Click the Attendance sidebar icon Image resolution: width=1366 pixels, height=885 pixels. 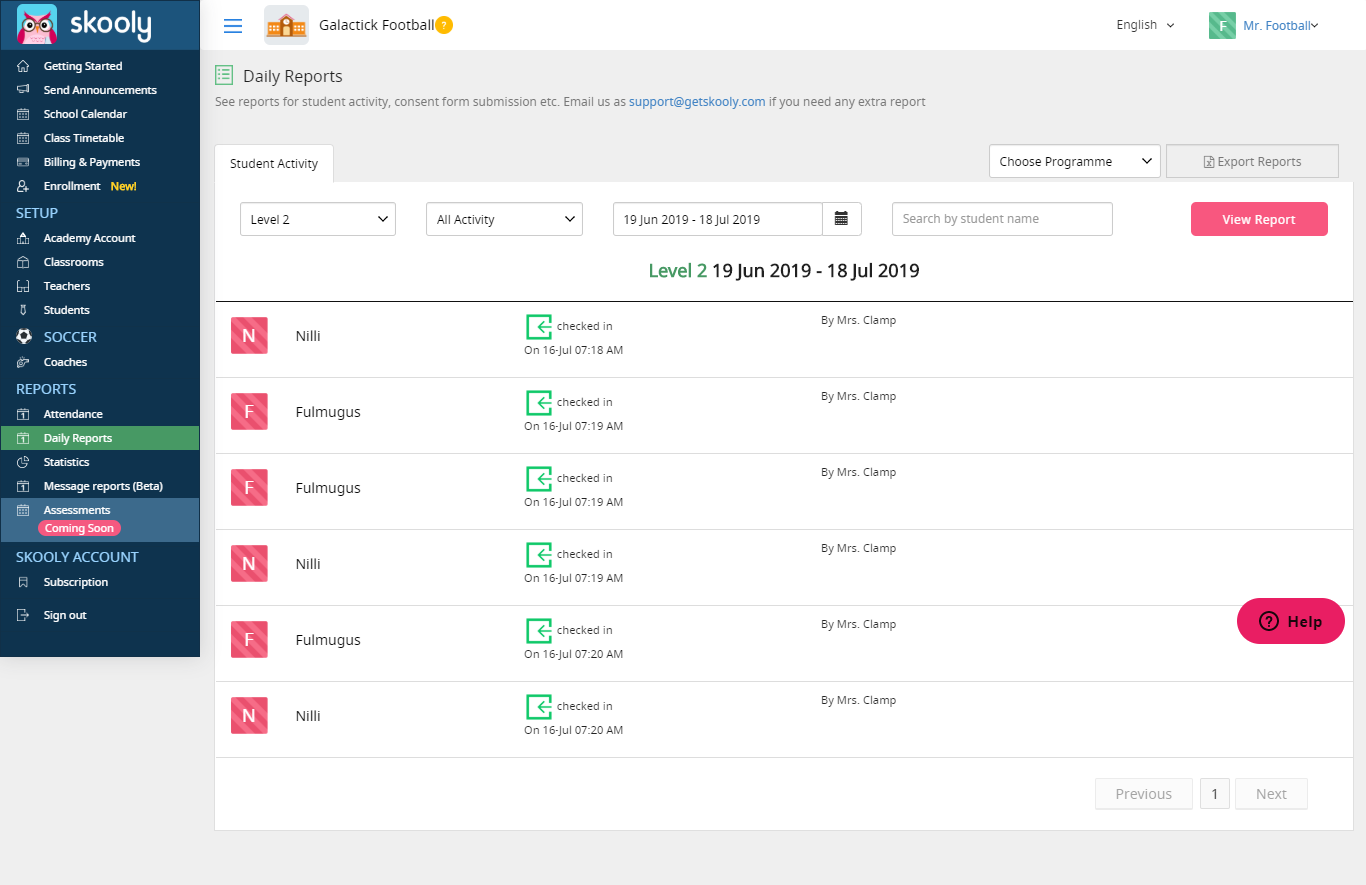[x=23, y=414]
